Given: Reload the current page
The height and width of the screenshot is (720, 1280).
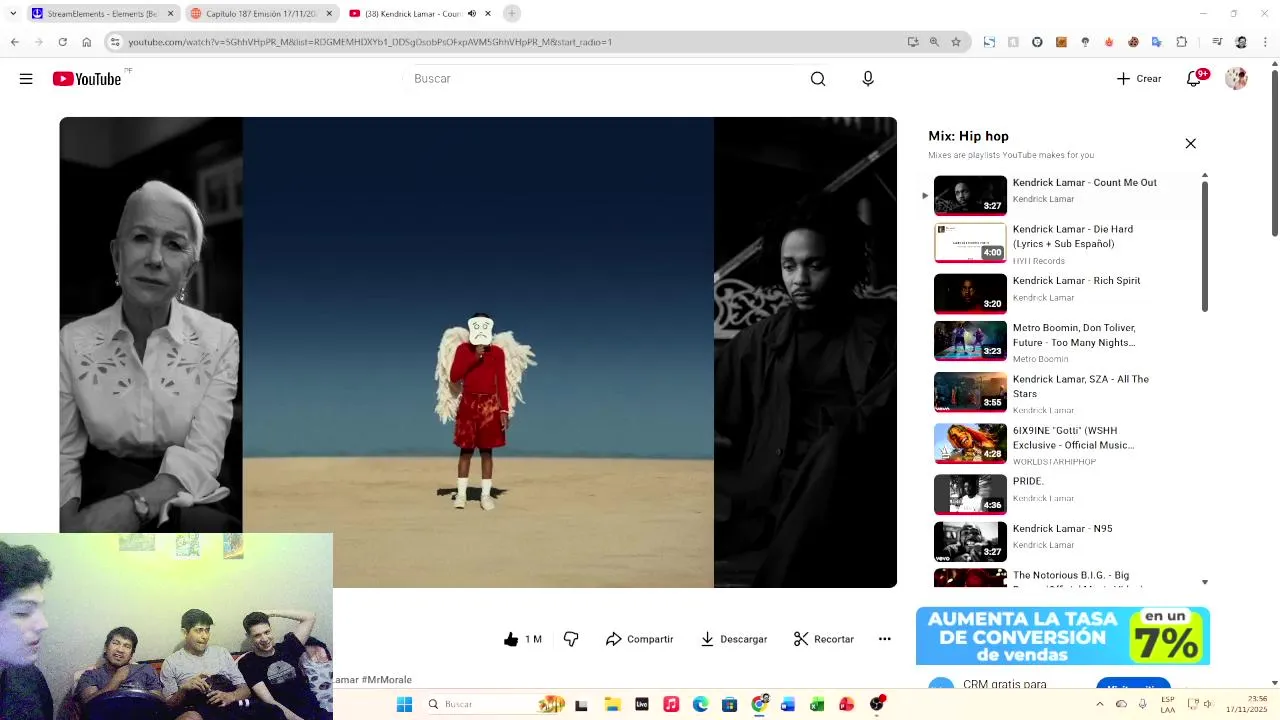Looking at the screenshot, I should (x=62, y=42).
